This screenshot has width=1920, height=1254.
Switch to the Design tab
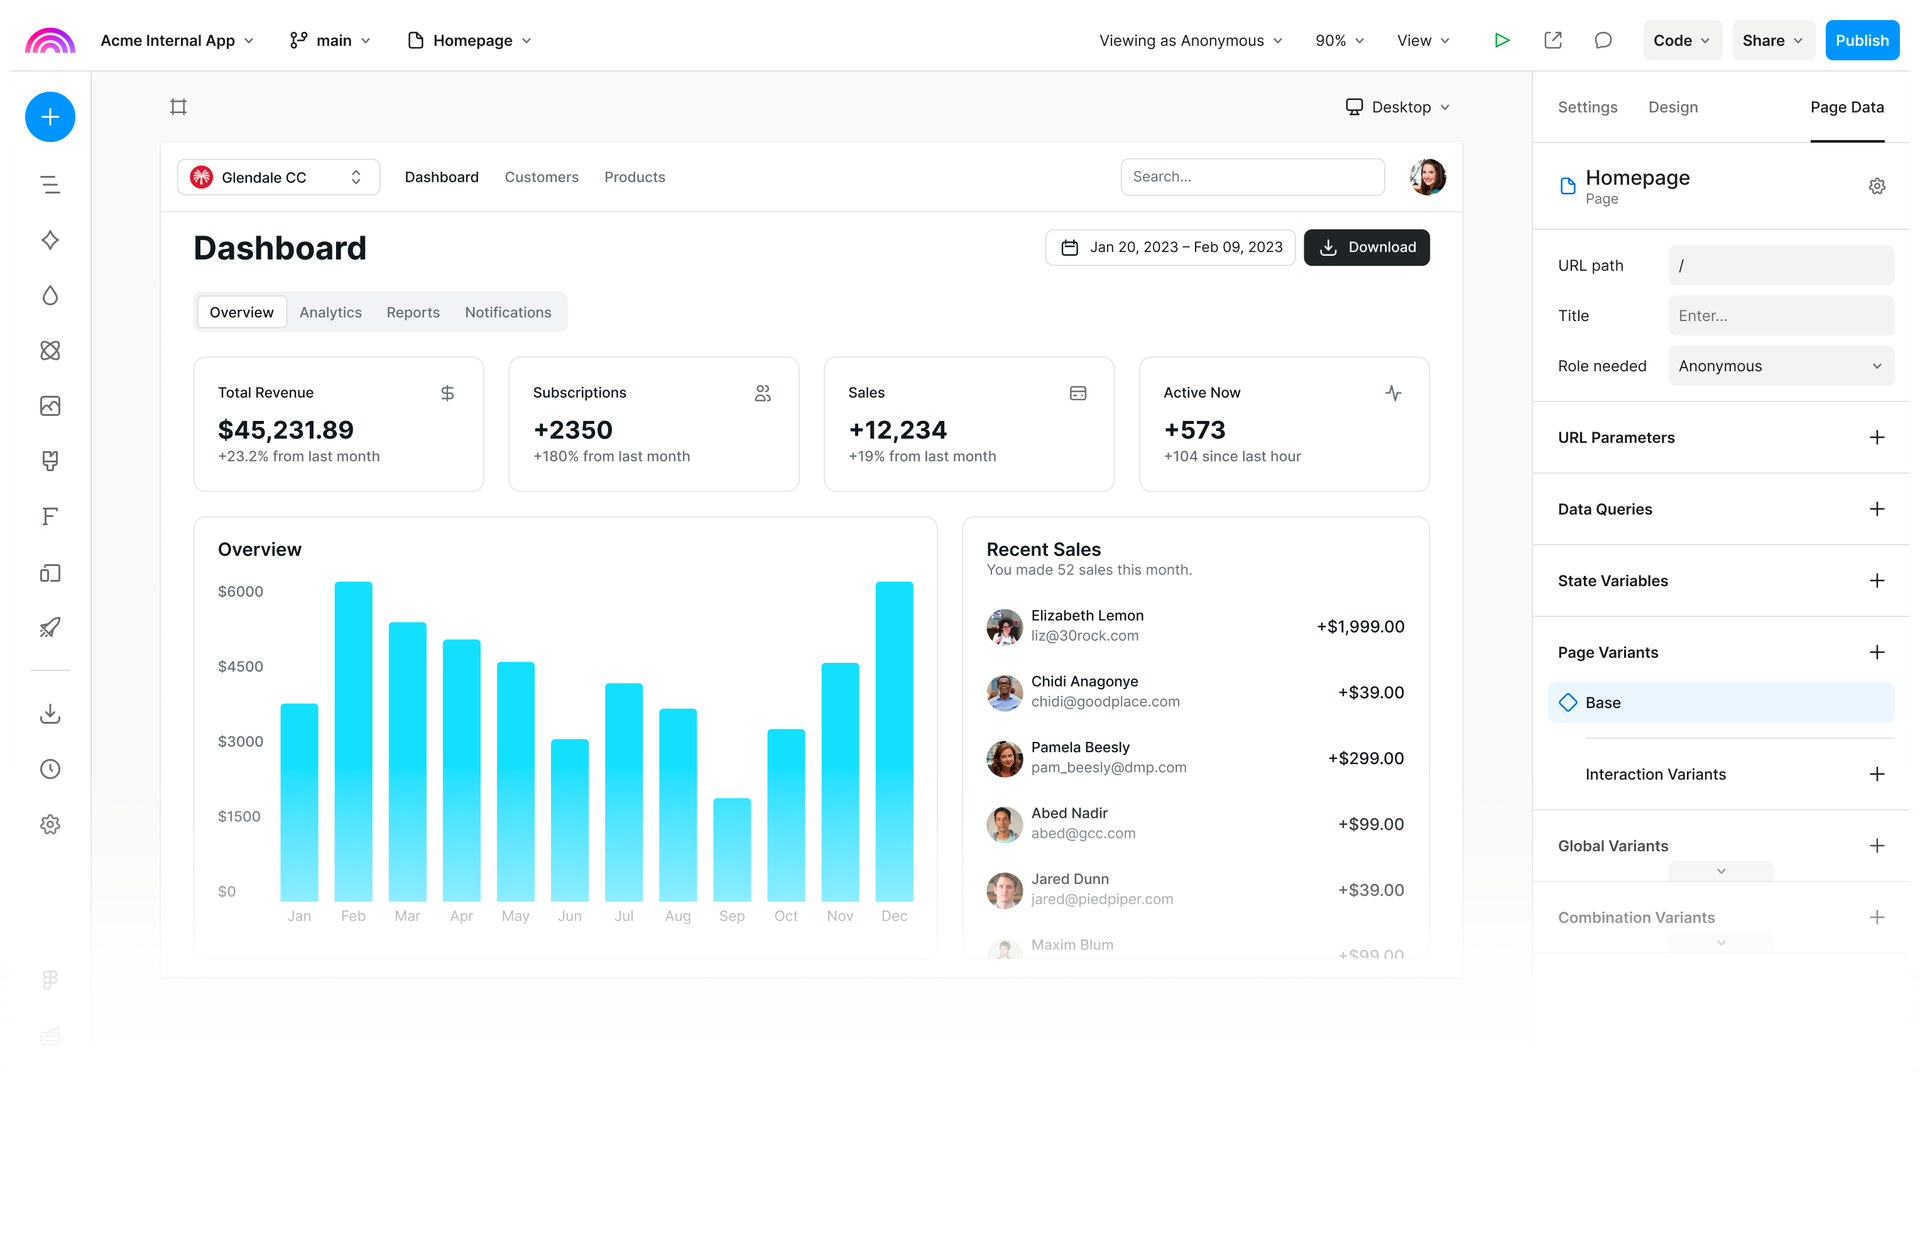click(1672, 107)
